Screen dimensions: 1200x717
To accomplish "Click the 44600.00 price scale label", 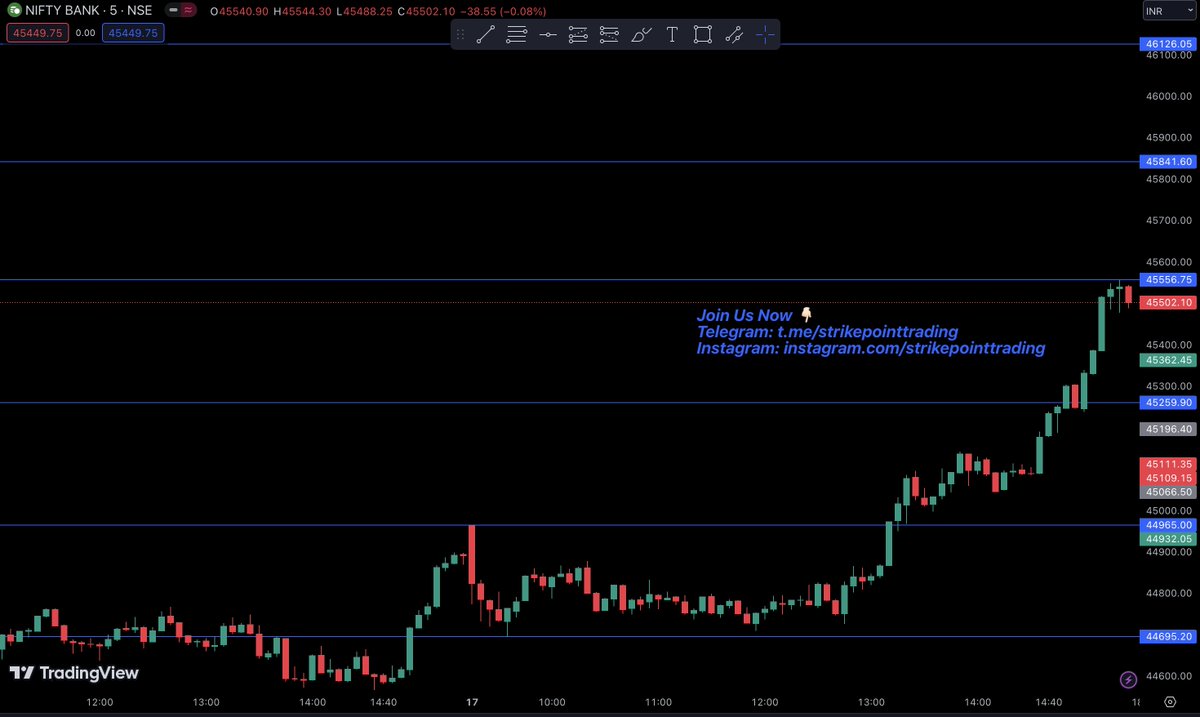I will click(1168, 676).
